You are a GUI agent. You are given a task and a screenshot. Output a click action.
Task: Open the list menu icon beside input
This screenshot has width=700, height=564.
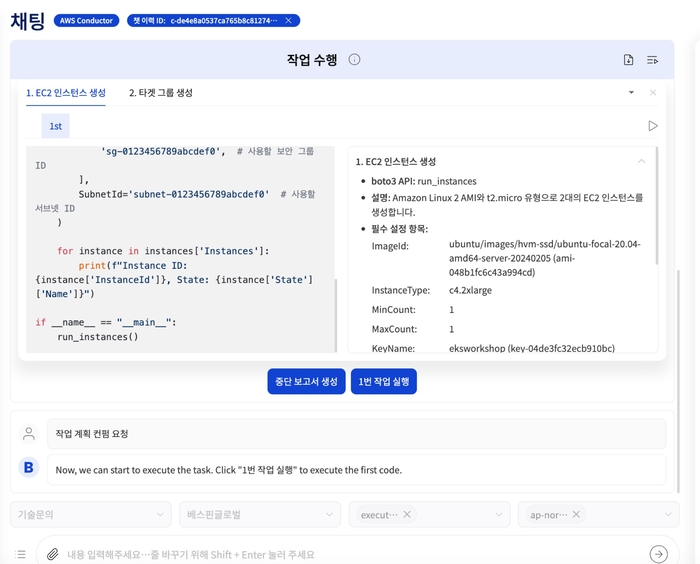pyautogui.click(x=21, y=554)
